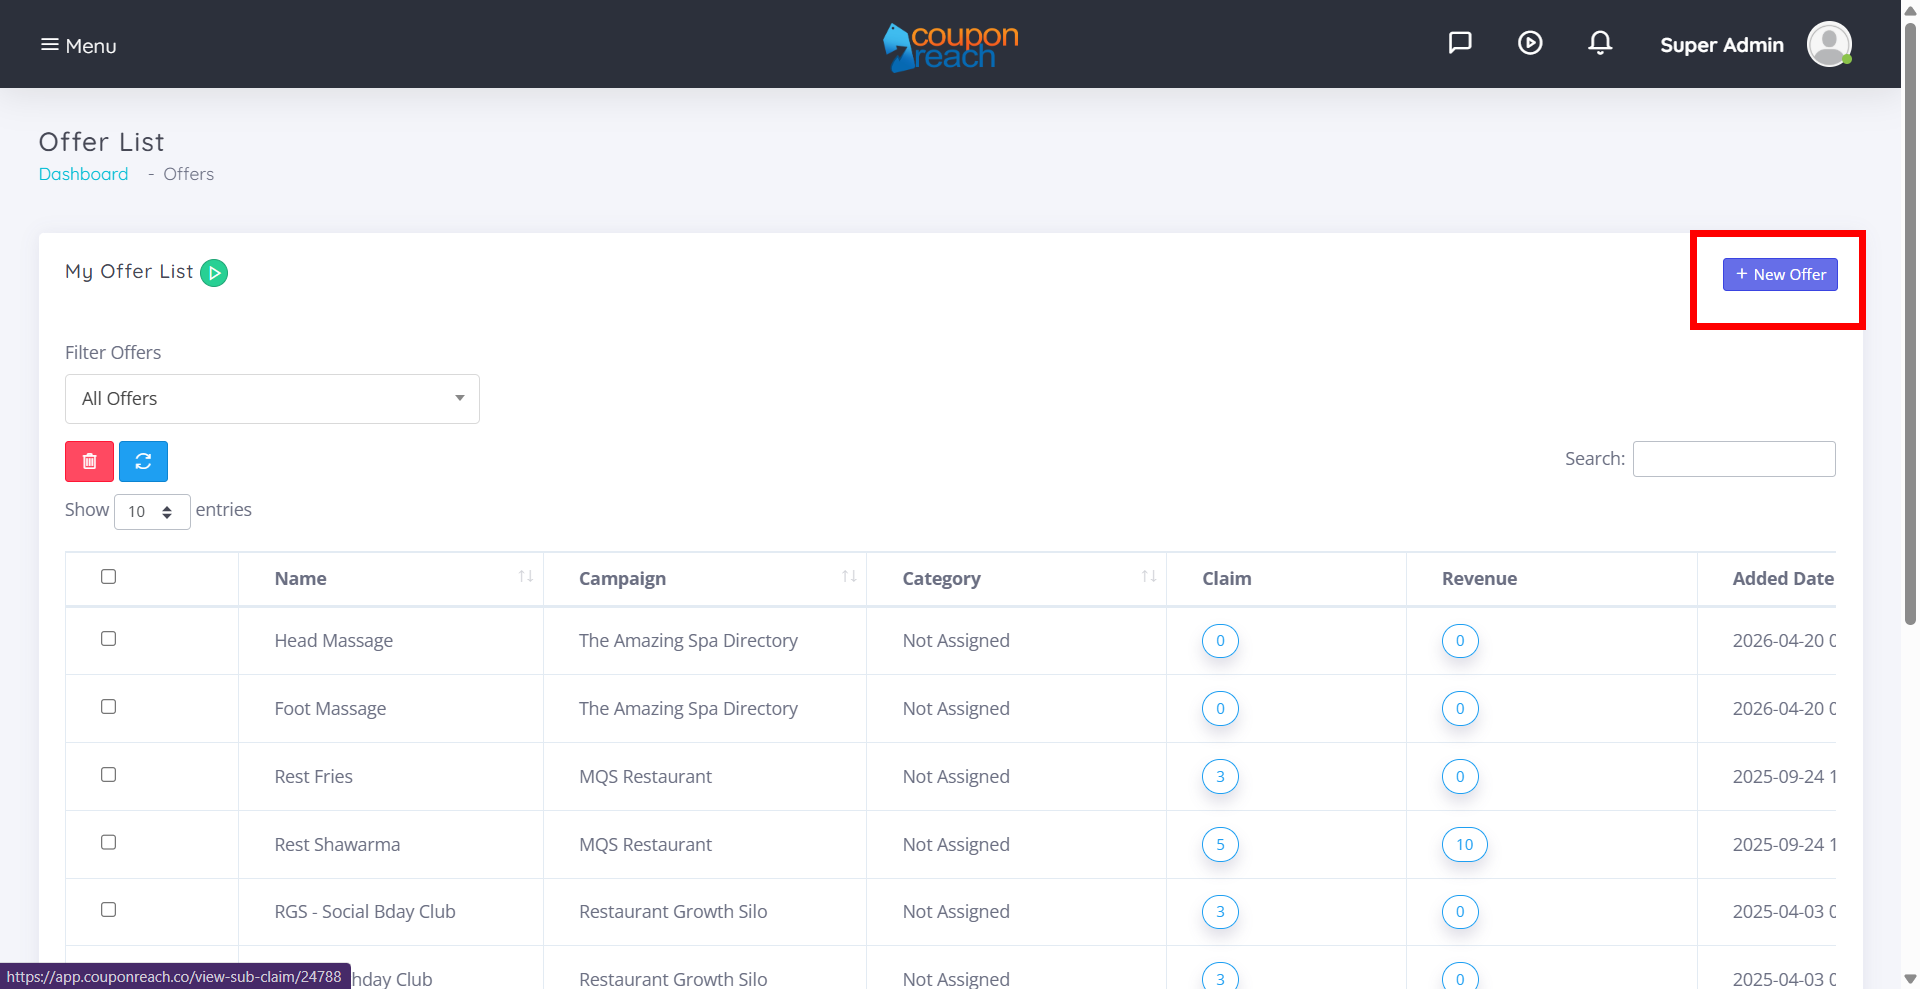Open Rest Fries revenue badge
The image size is (1920, 989).
point(1460,777)
